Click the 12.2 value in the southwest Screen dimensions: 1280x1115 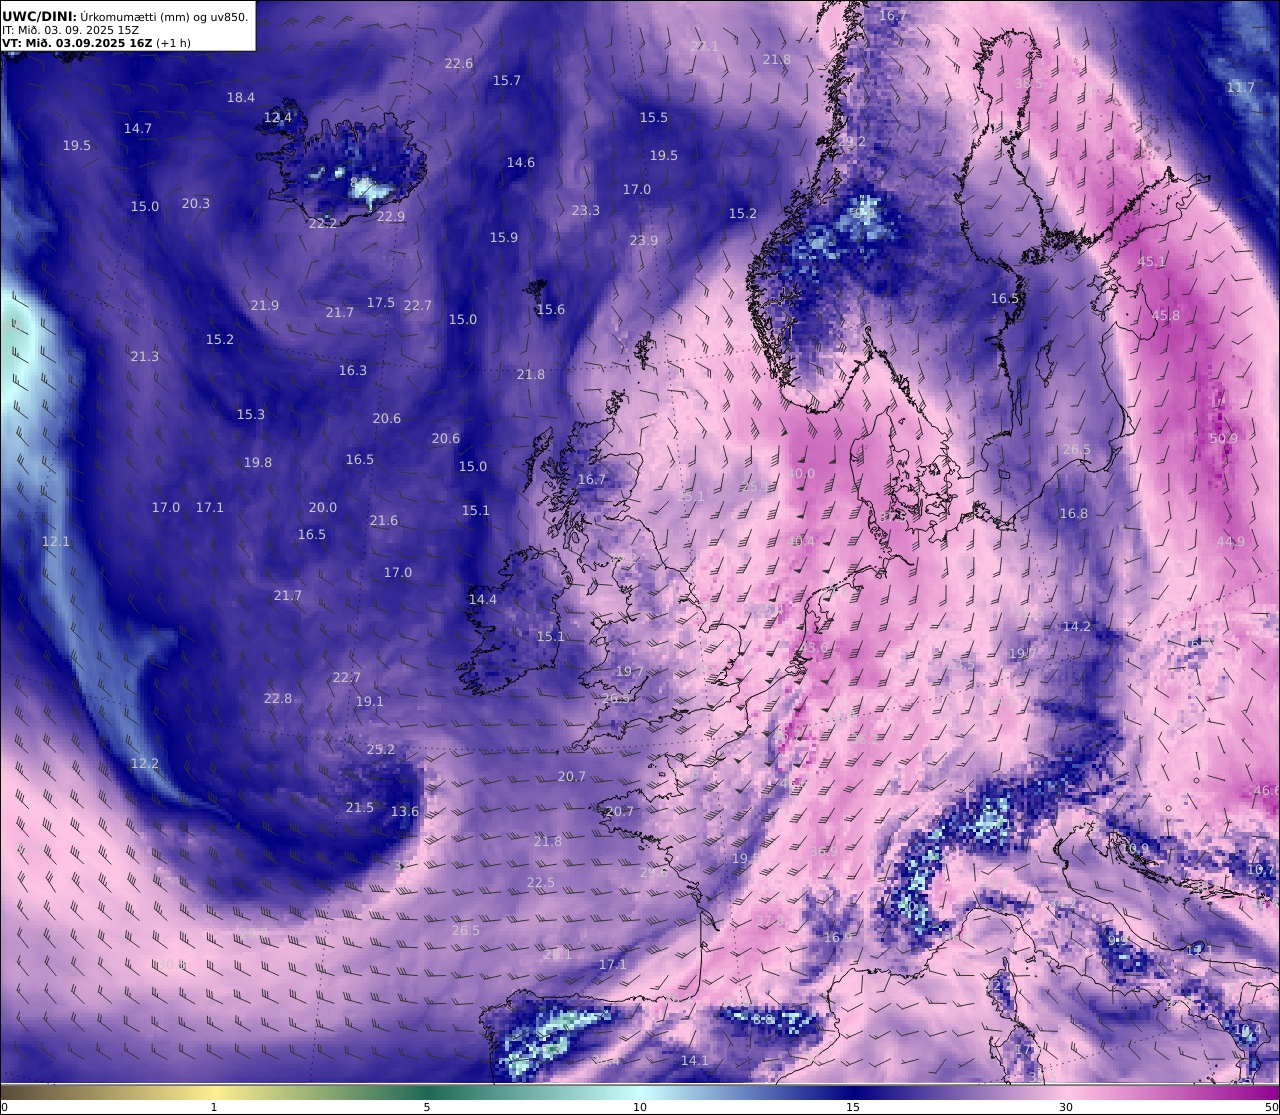tap(145, 764)
